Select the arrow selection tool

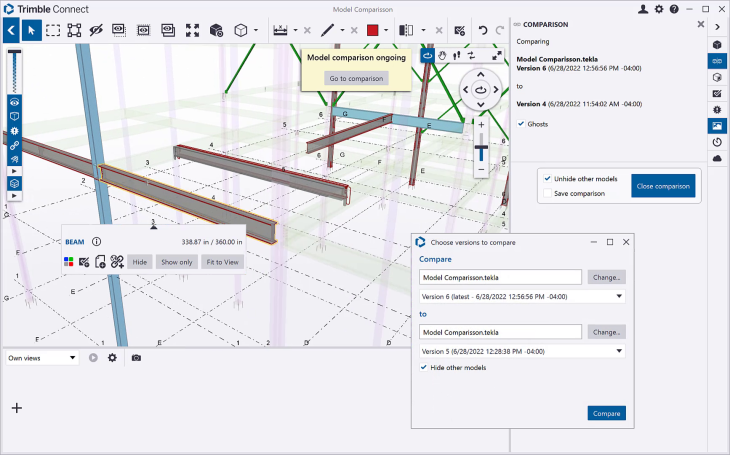pyautogui.click(x=31, y=30)
